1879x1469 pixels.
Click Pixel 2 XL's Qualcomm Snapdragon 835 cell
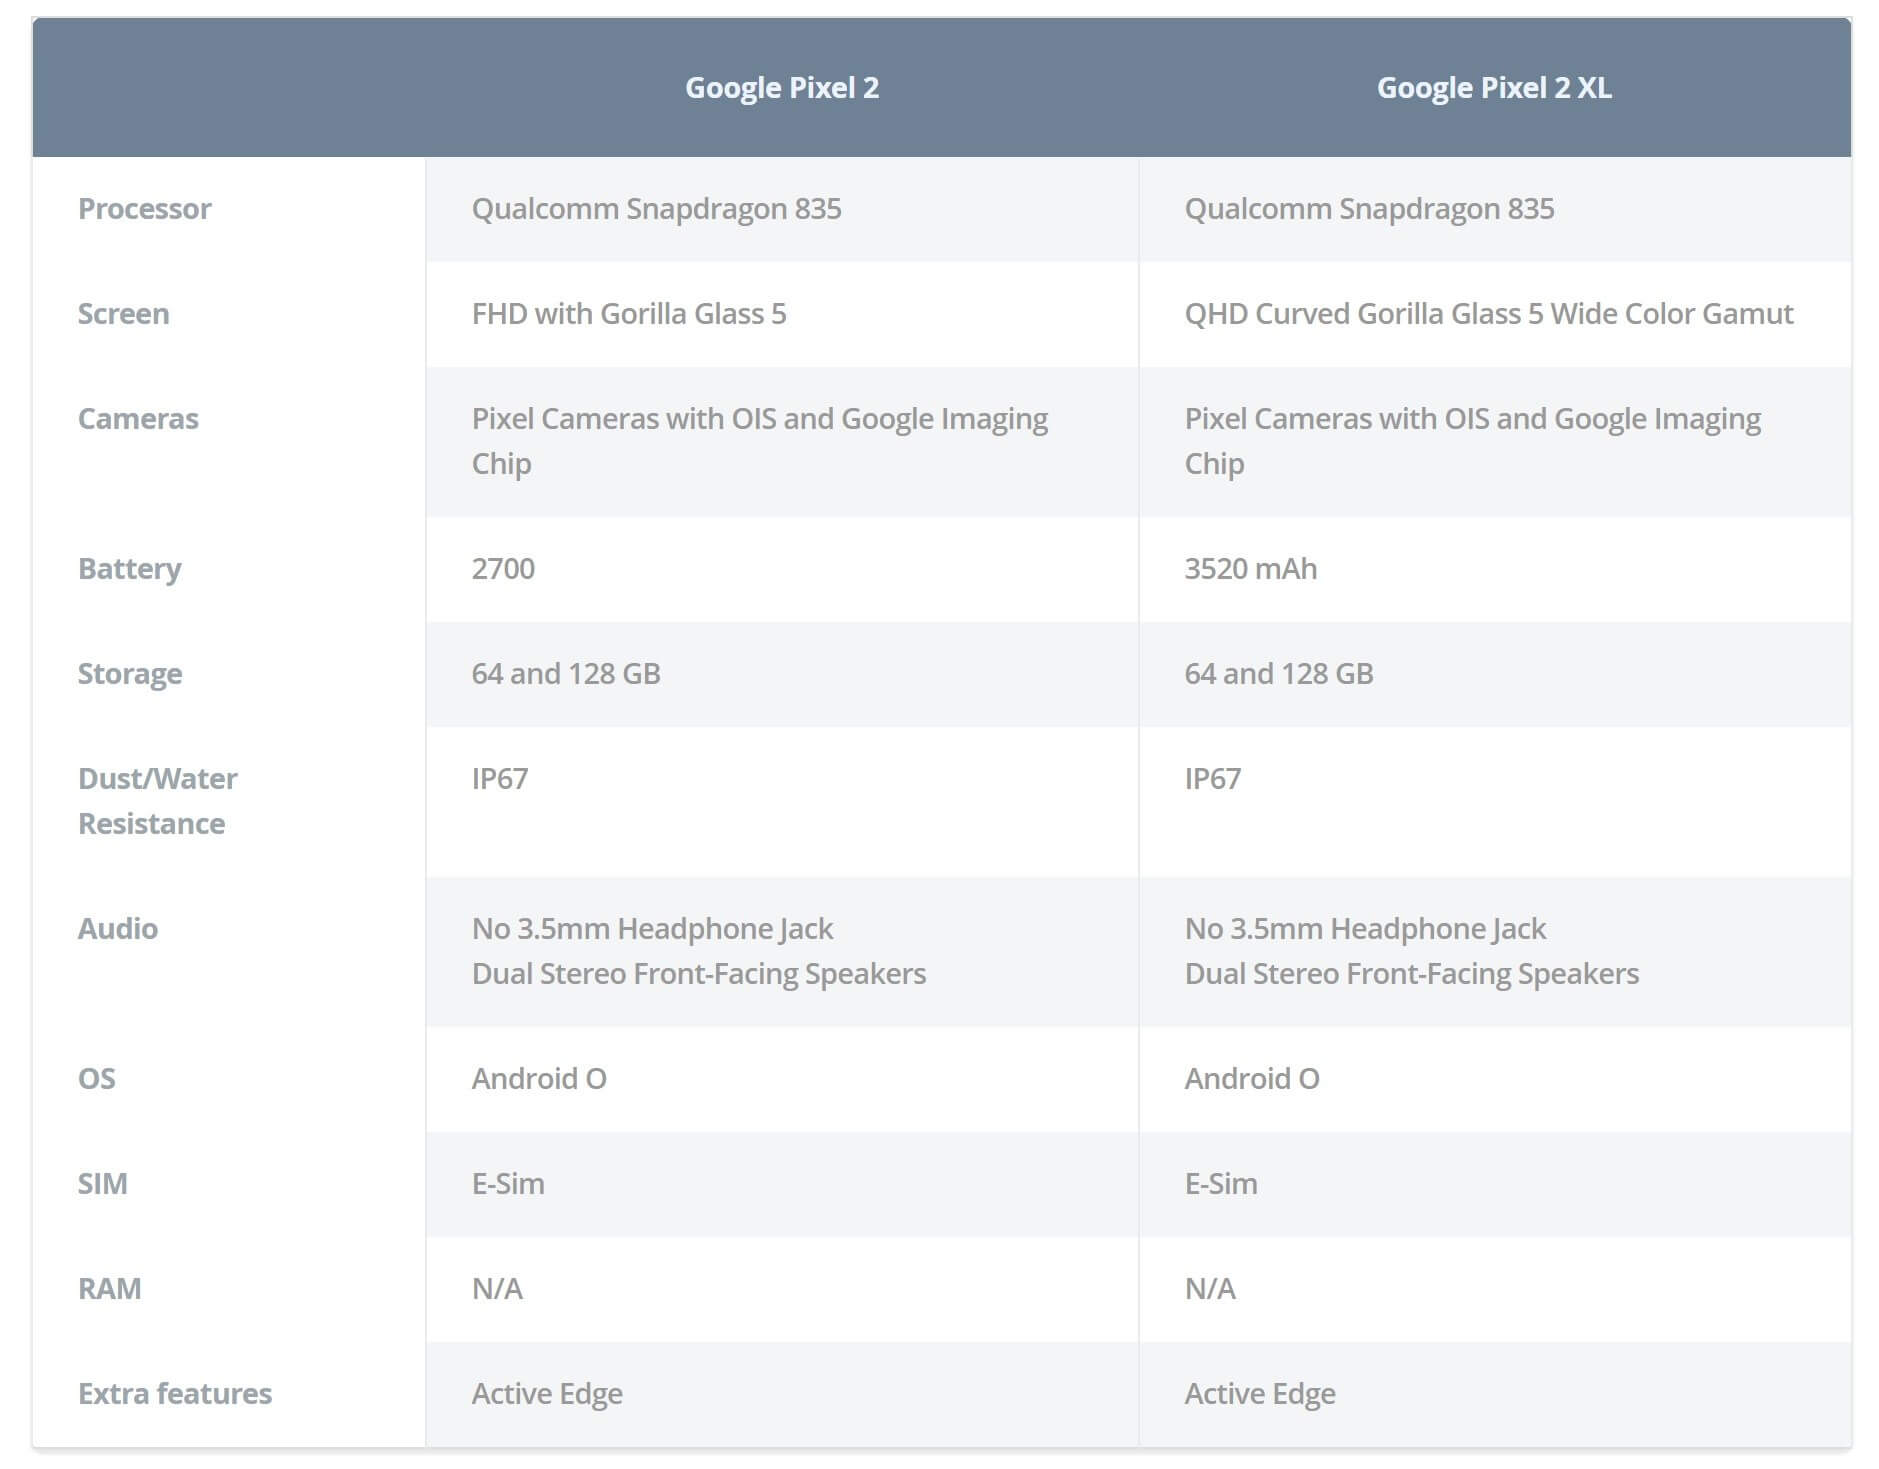(1369, 209)
